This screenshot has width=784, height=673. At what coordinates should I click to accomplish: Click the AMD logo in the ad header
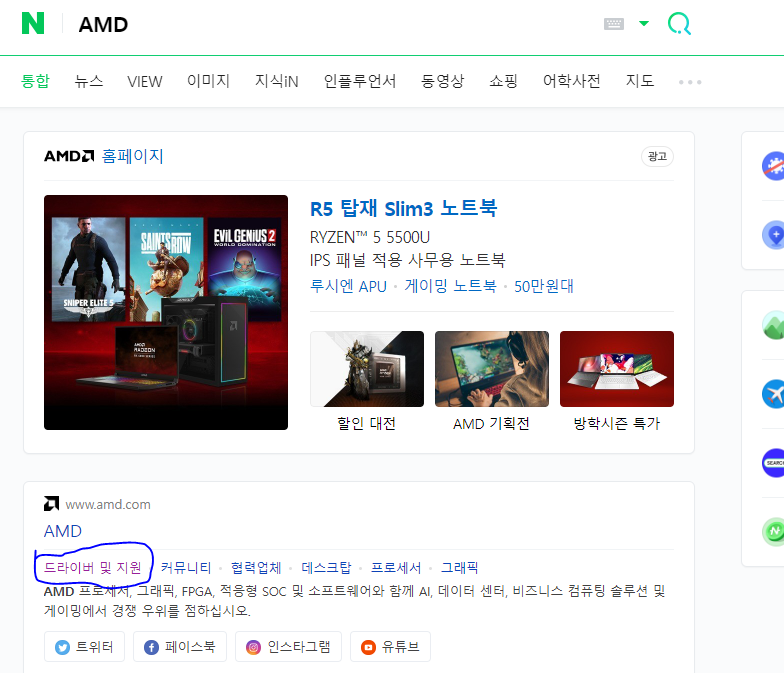coord(69,156)
